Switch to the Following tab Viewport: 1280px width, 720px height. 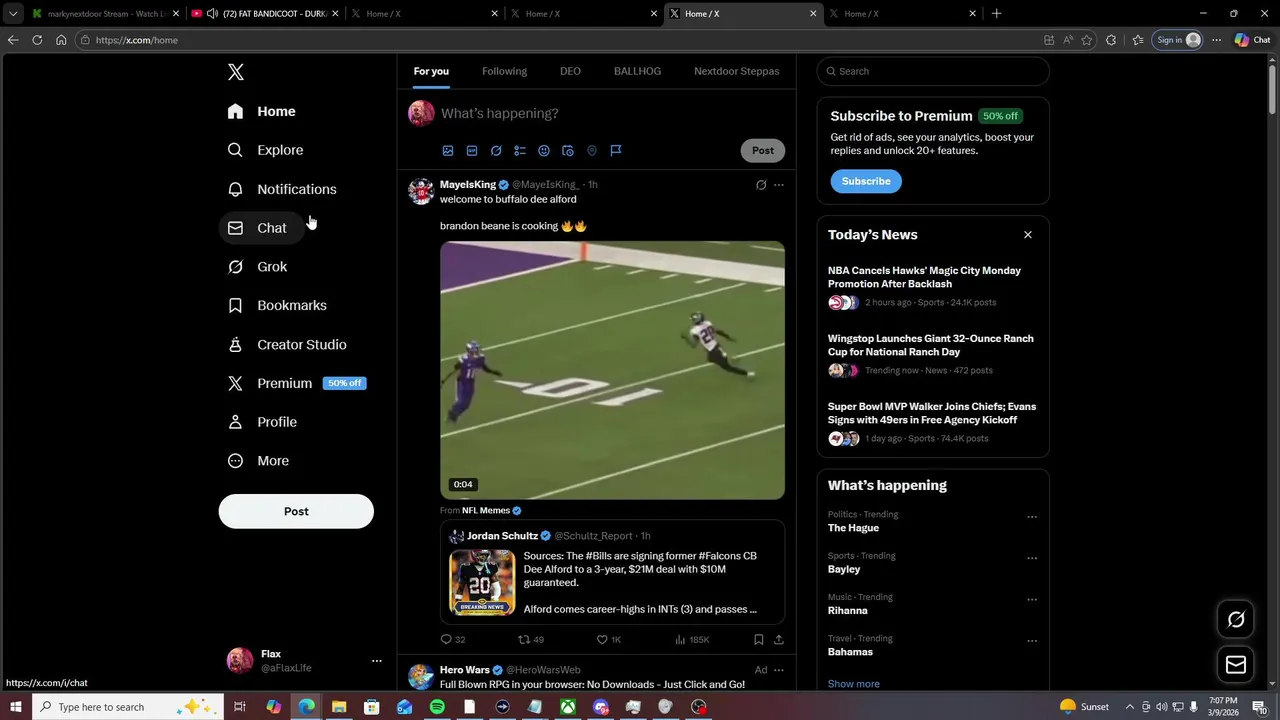[504, 71]
